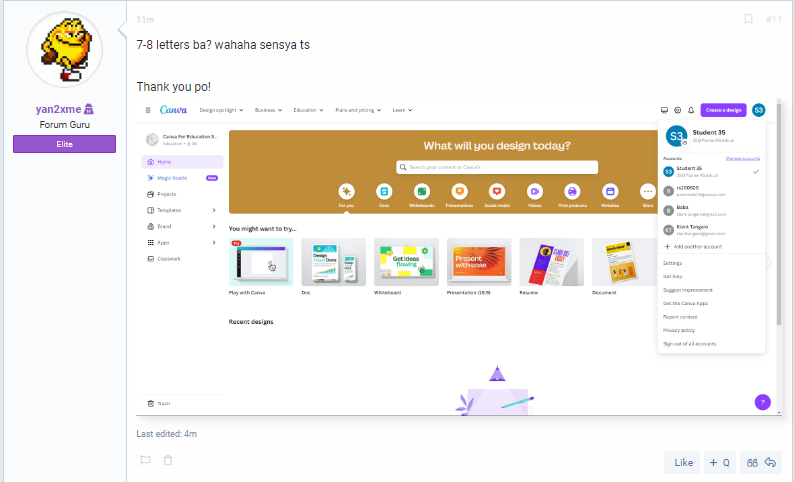Delete the post with the trash can icon

click(x=168, y=460)
